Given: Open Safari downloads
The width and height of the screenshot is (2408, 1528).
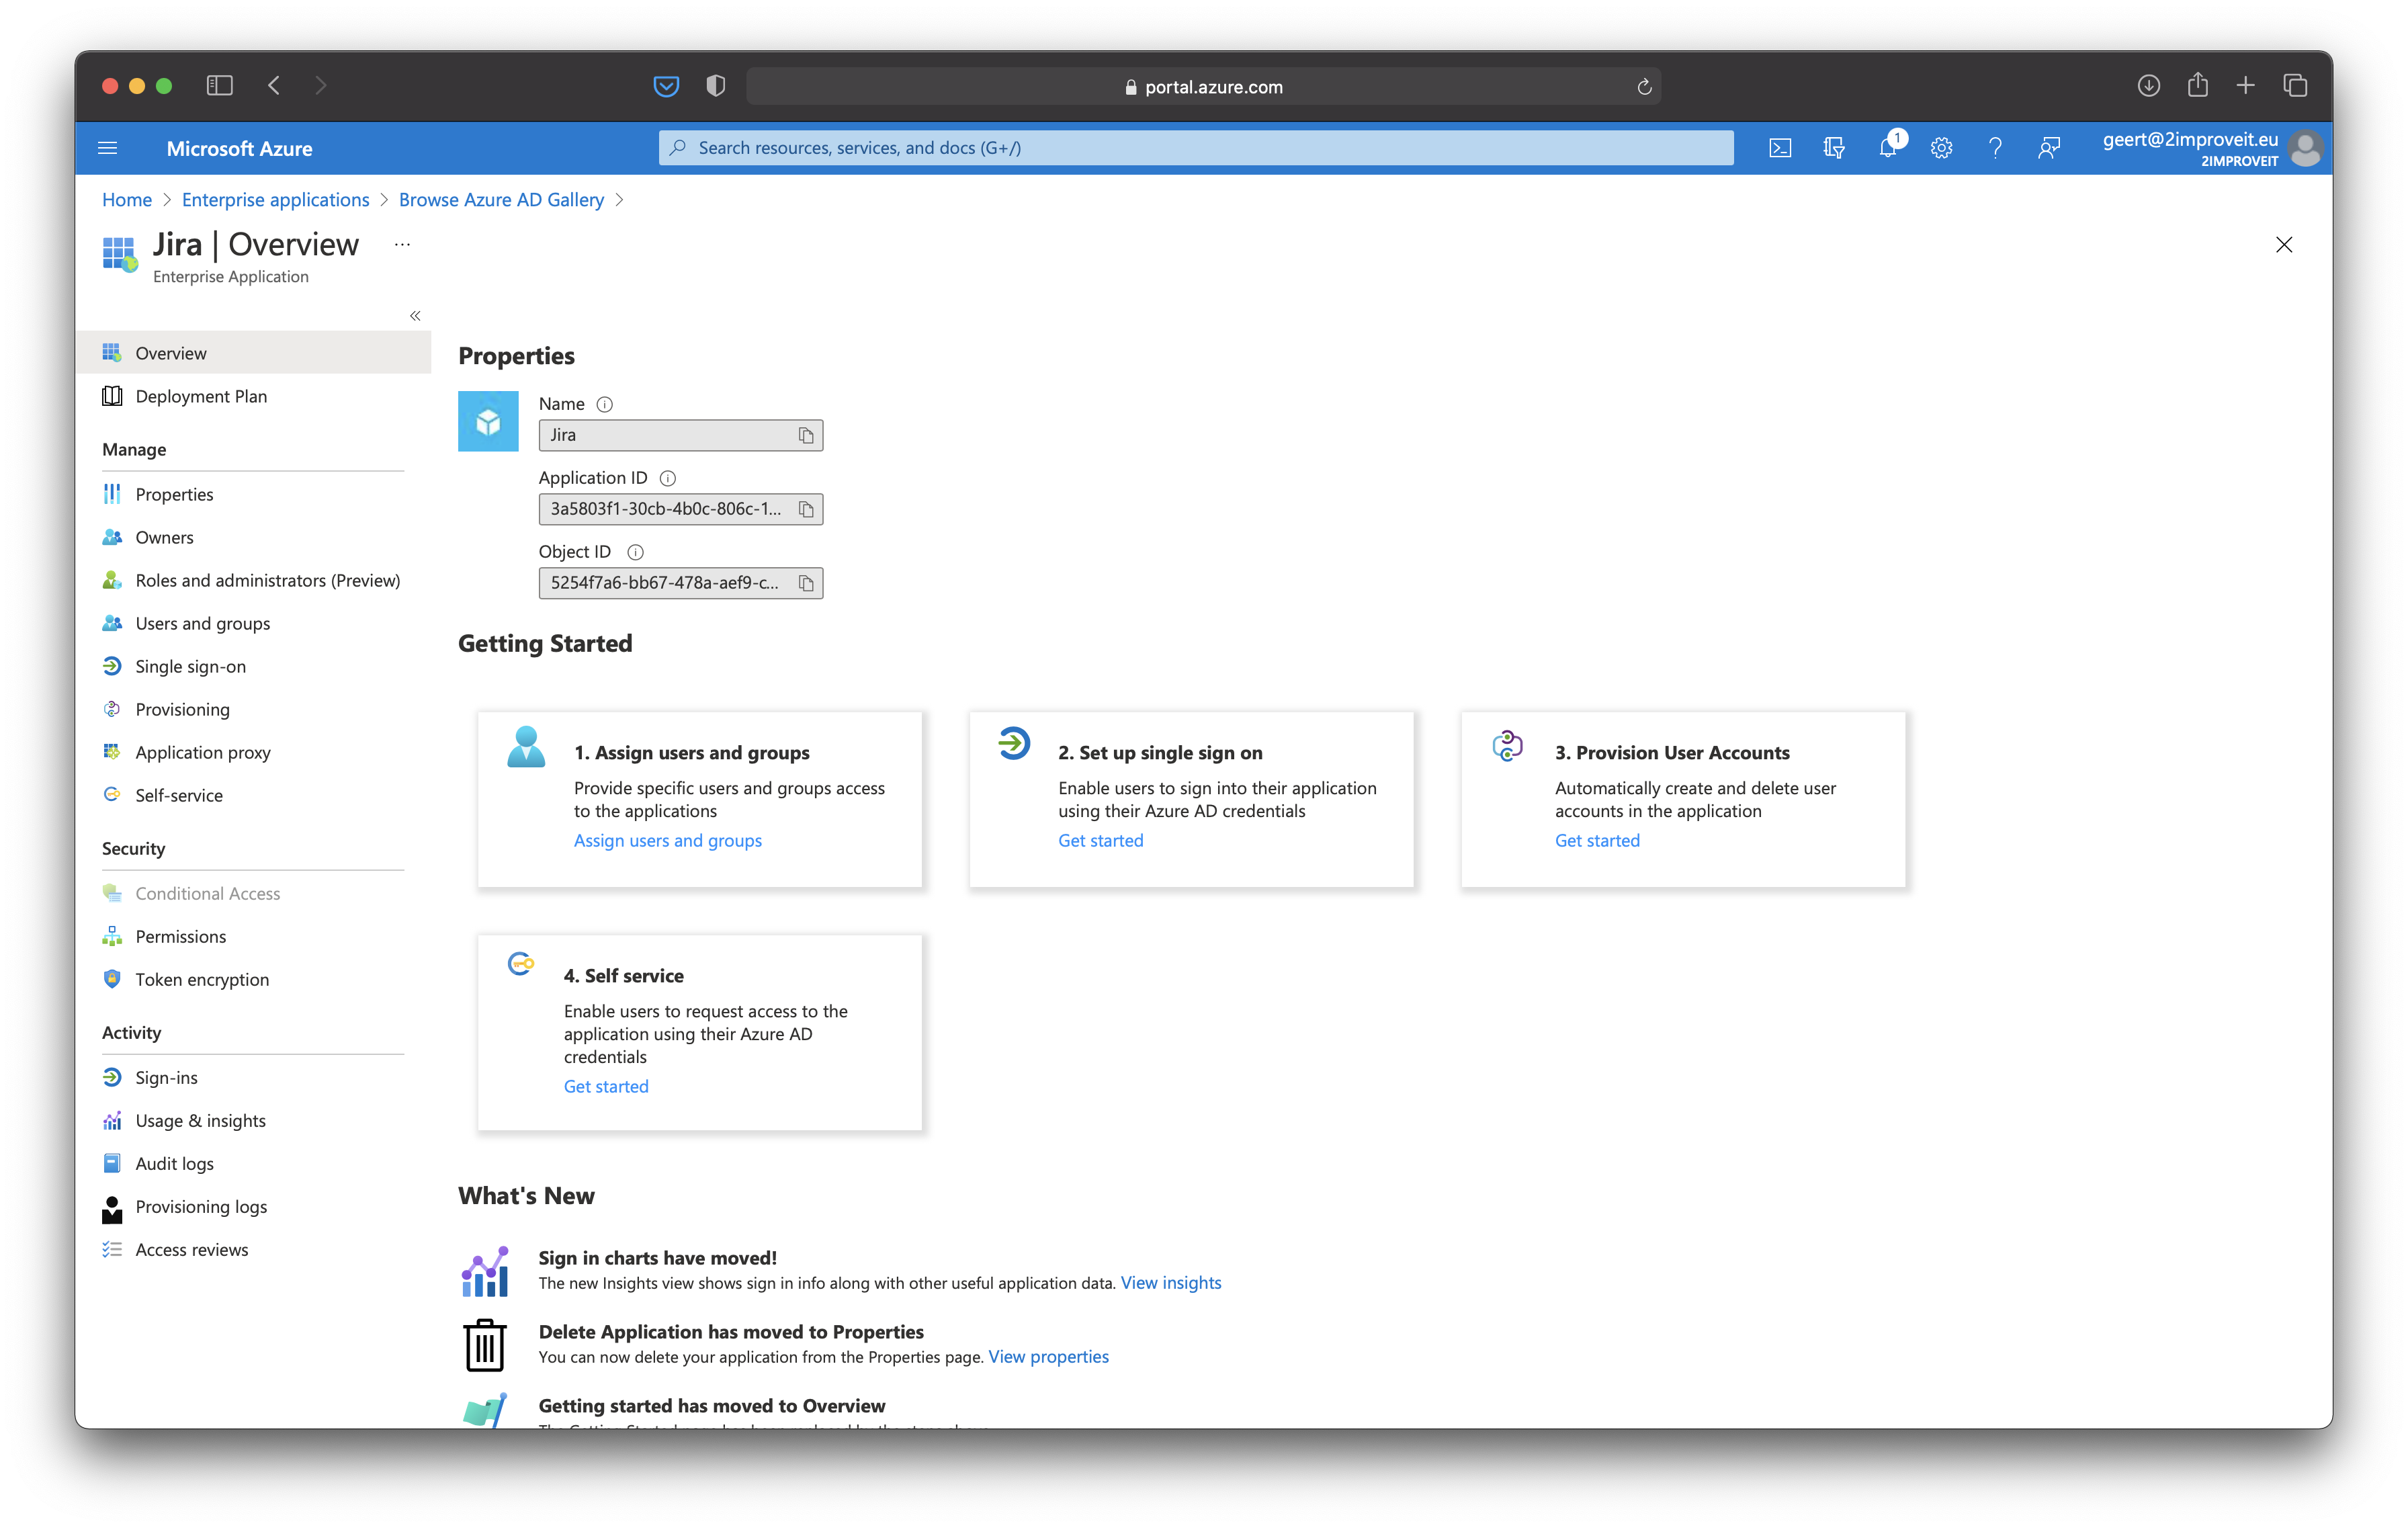Looking at the screenshot, I should (x=2148, y=86).
